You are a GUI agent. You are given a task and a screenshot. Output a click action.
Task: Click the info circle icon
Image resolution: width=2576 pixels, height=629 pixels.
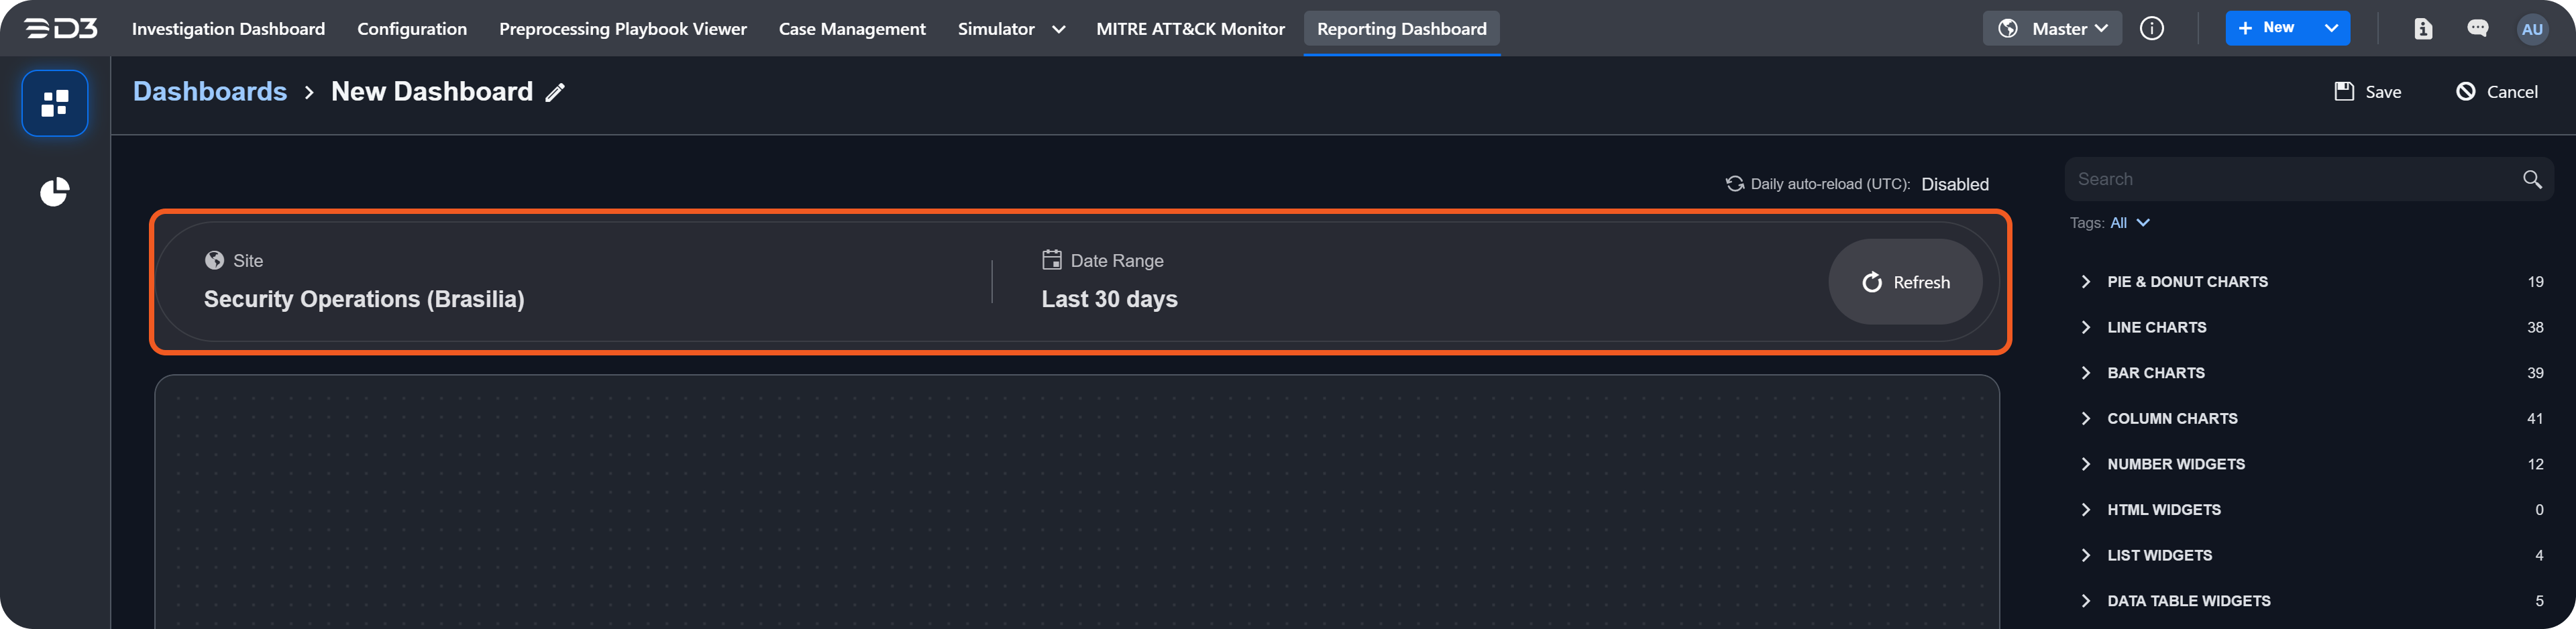[x=2151, y=29]
